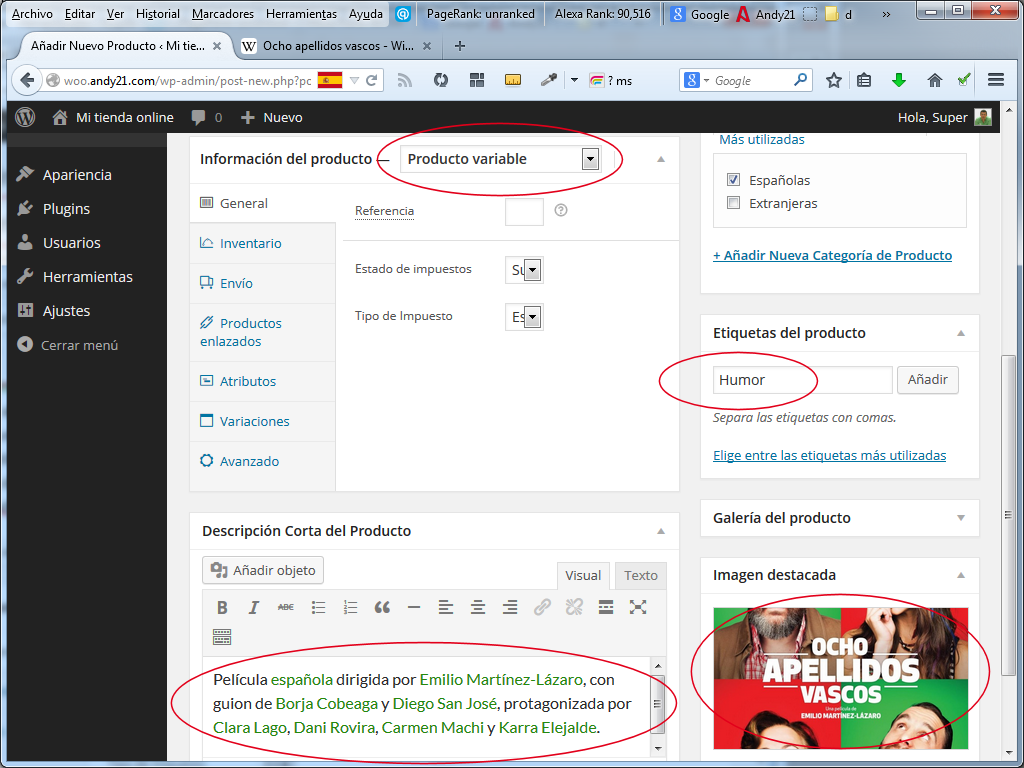Click the WordPress logo in admin bar
Viewport: 1024px width, 768px height.
point(25,118)
